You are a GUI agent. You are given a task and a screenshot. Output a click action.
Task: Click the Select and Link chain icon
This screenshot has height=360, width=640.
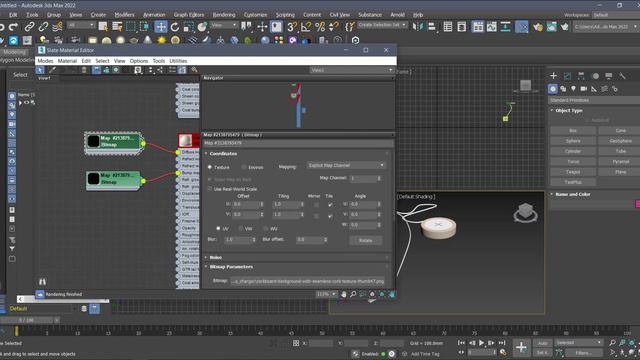click(x=29, y=27)
